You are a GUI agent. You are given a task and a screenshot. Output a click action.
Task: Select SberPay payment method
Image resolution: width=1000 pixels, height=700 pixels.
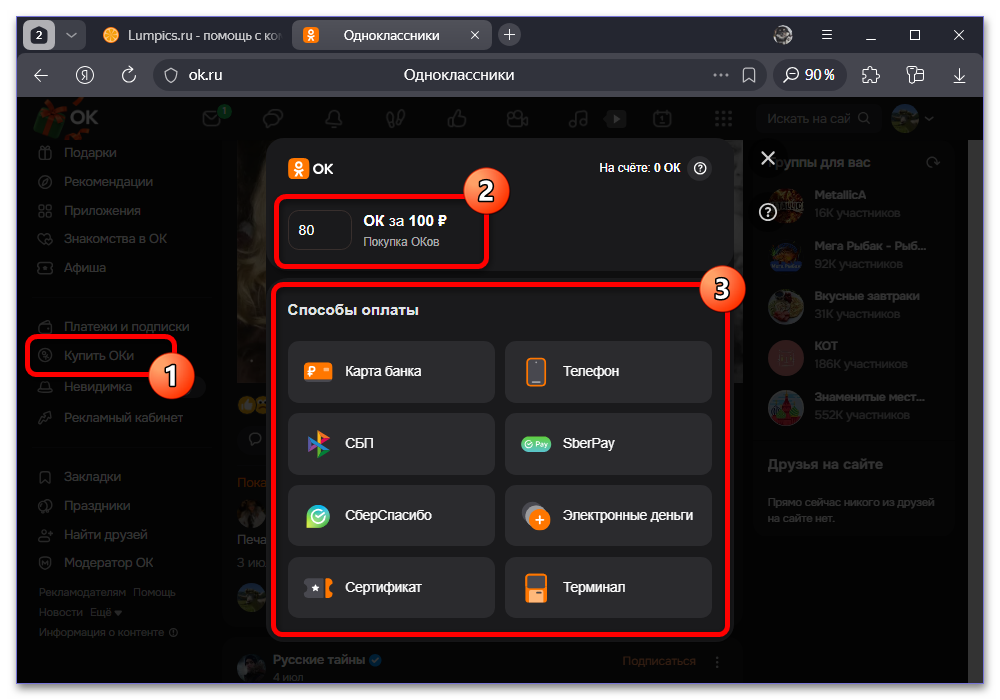[x=608, y=443]
